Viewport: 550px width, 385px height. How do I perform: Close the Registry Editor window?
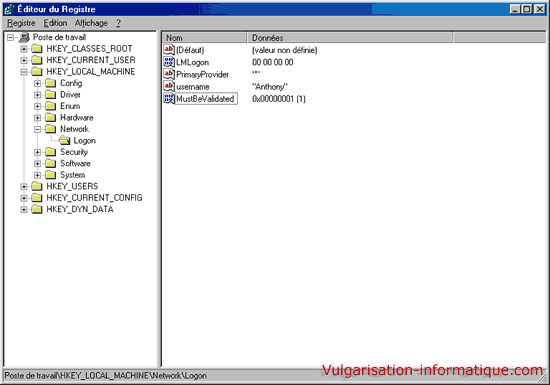tap(540, 9)
